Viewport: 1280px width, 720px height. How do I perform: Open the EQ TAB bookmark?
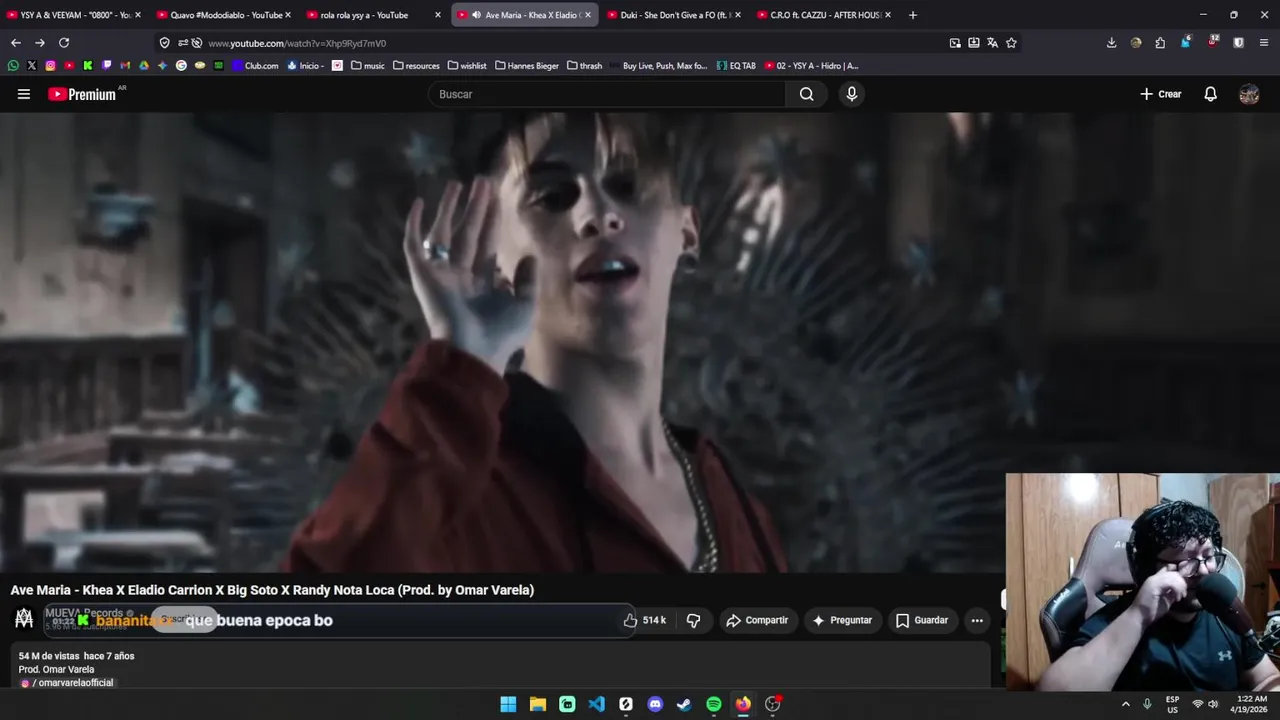coord(736,66)
